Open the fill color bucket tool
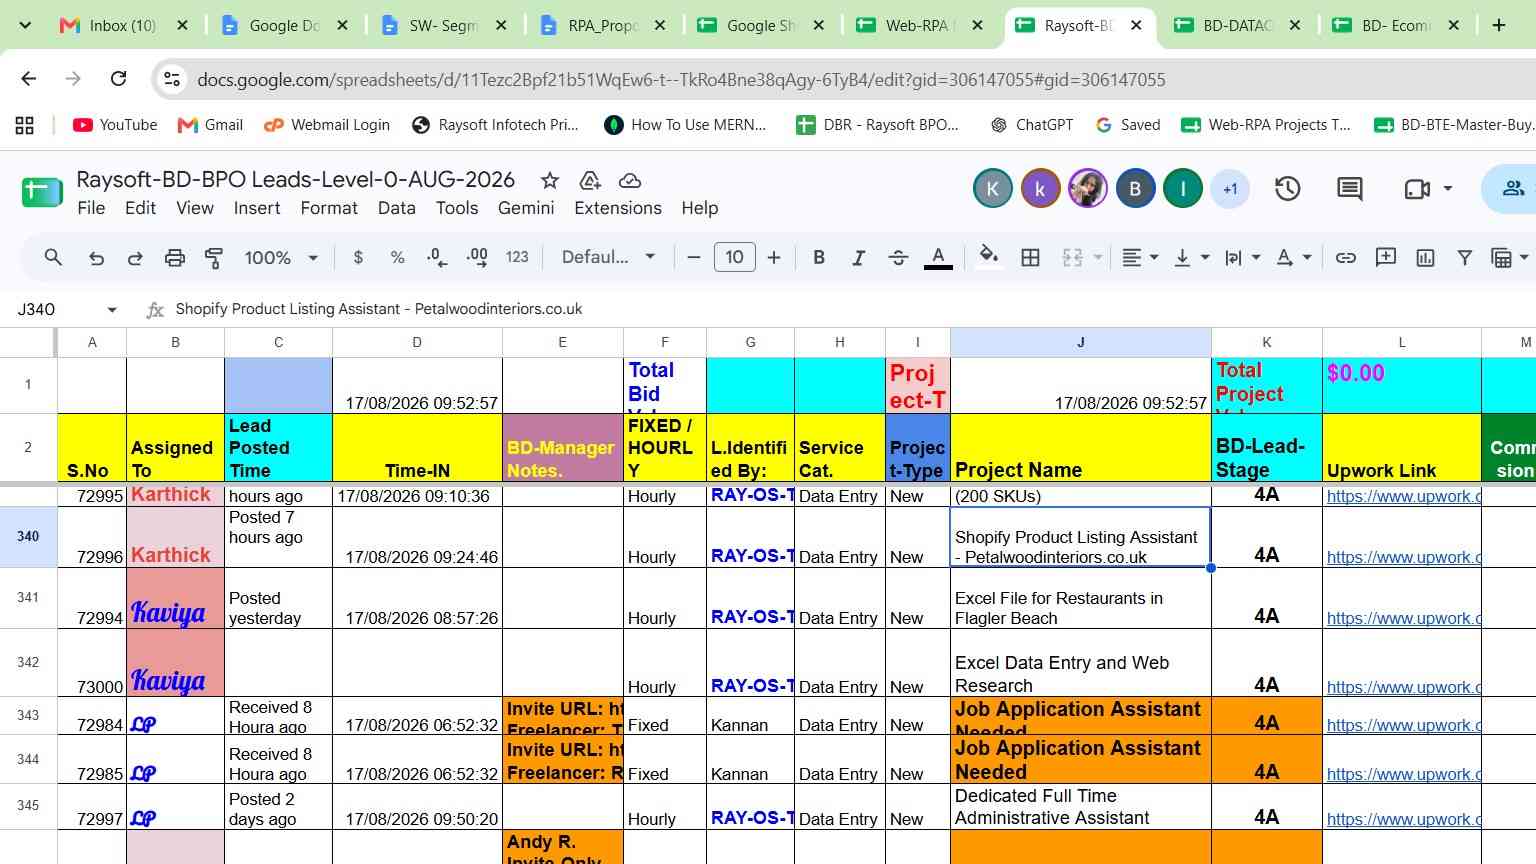 (x=988, y=257)
